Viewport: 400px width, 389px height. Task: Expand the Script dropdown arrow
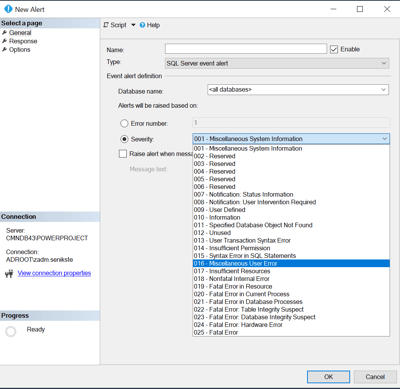[133, 25]
